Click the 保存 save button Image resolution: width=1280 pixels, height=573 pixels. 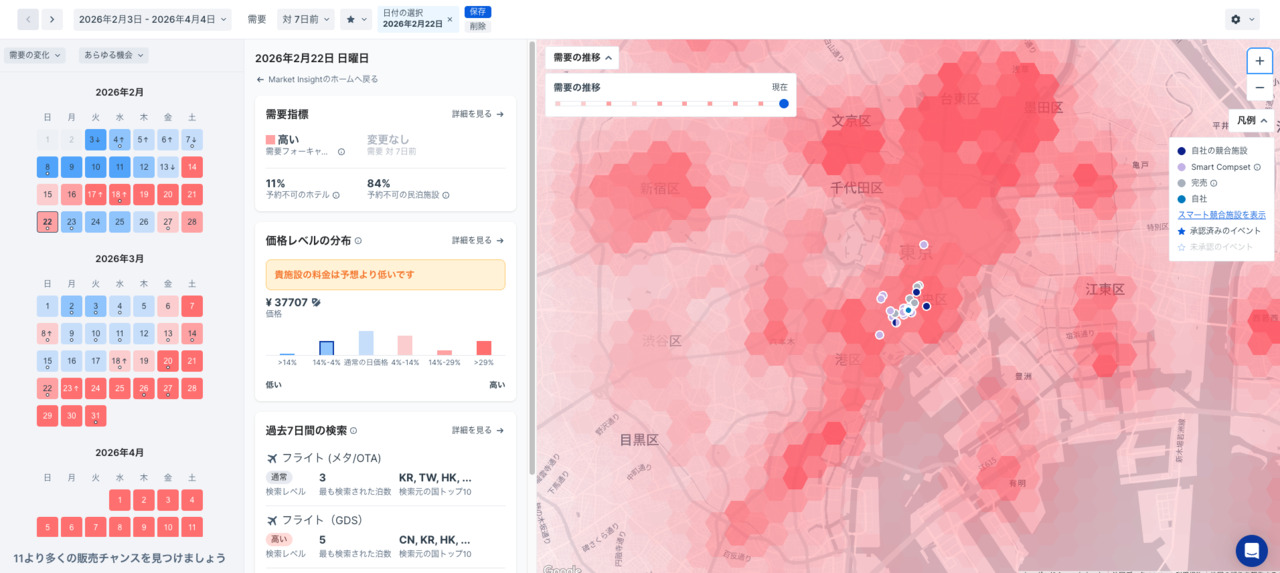coord(478,12)
